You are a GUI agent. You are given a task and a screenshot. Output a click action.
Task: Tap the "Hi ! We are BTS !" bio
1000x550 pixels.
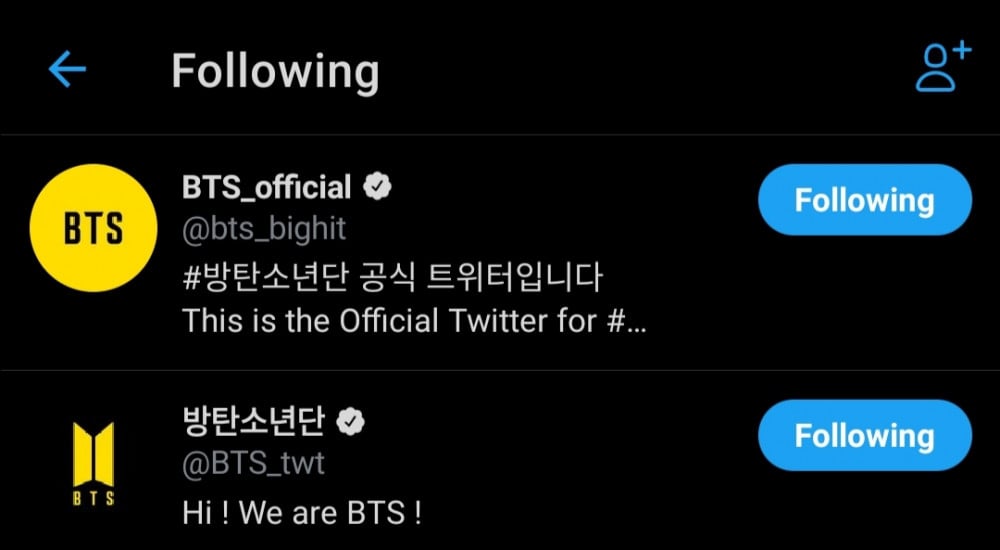[x=301, y=513]
